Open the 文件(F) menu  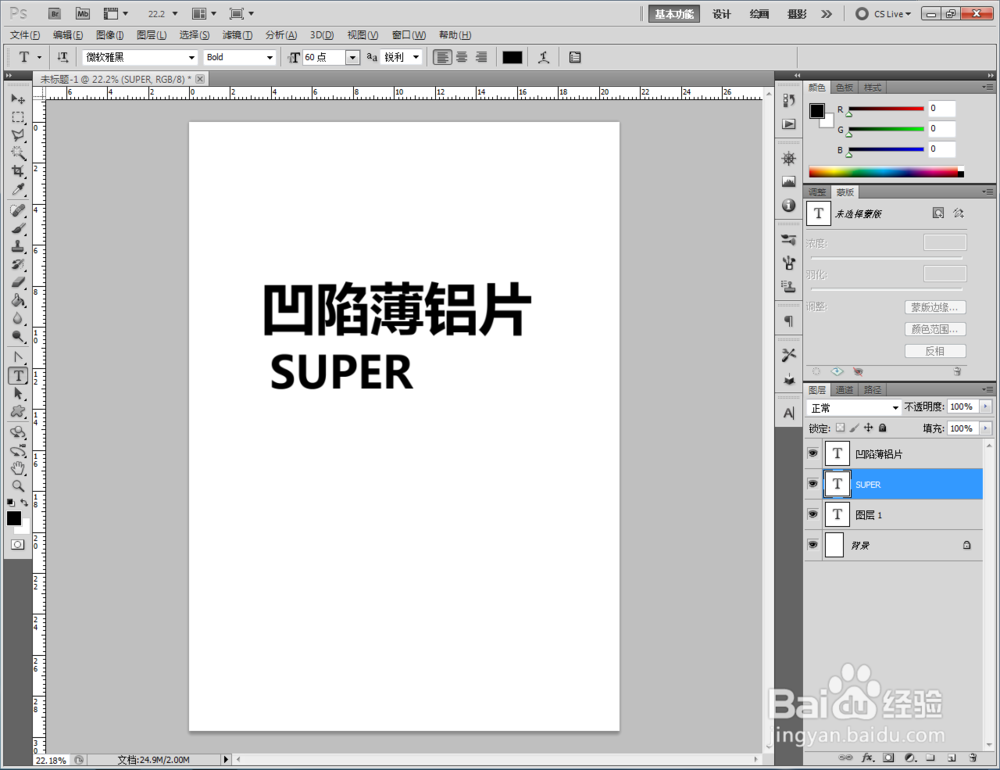pos(25,35)
